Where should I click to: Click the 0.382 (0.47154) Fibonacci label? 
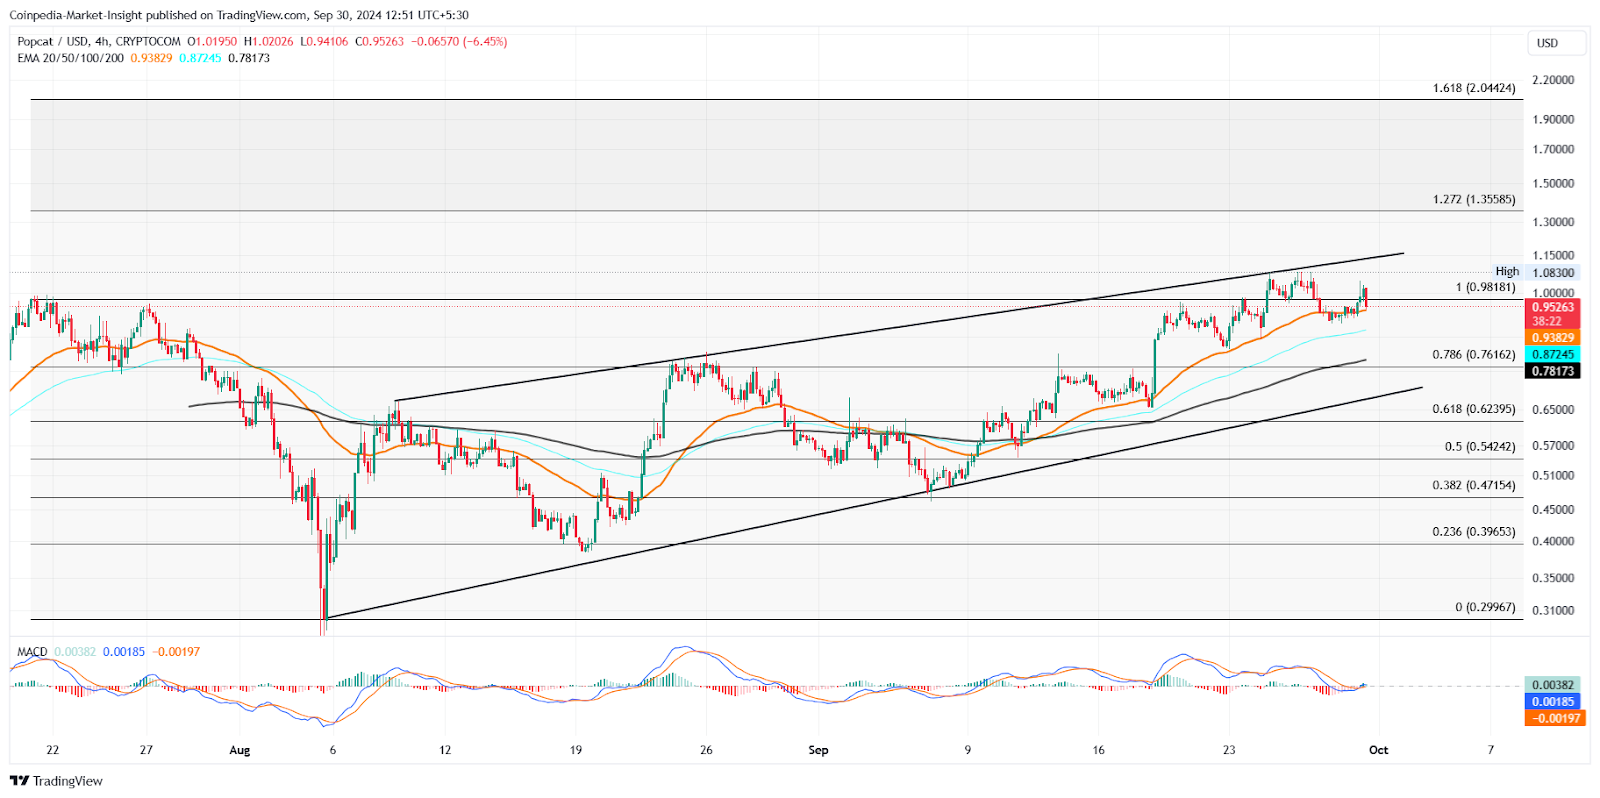tap(1474, 485)
